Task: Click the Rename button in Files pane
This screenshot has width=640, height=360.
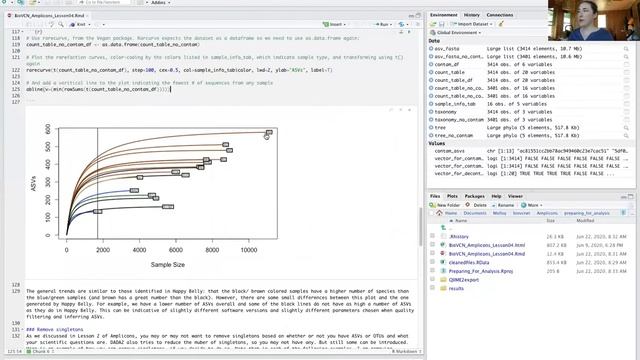Action: tap(503, 205)
